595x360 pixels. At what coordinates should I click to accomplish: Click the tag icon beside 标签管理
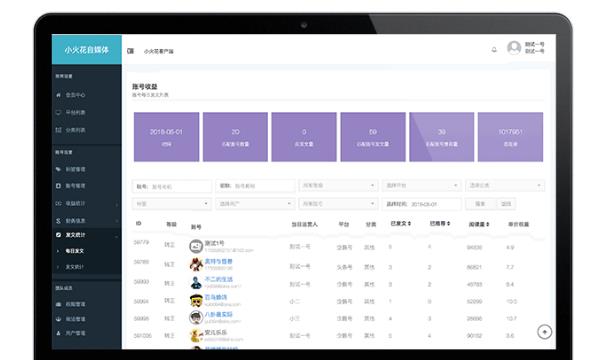tap(58, 169)
